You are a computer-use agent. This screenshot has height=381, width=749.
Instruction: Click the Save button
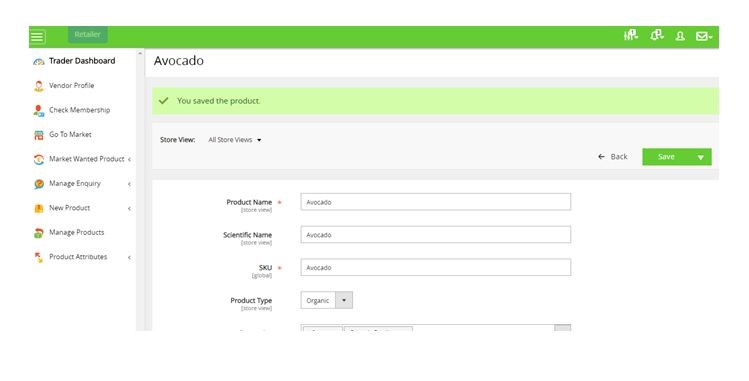pos(666,157)
